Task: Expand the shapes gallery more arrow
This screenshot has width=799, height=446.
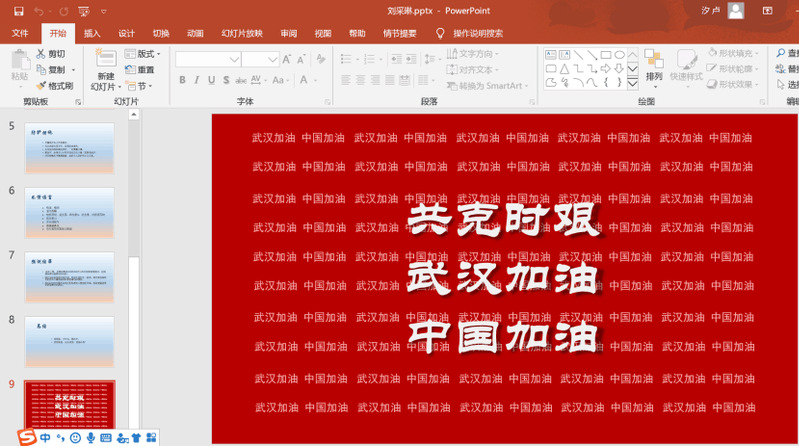Action: 632,83
